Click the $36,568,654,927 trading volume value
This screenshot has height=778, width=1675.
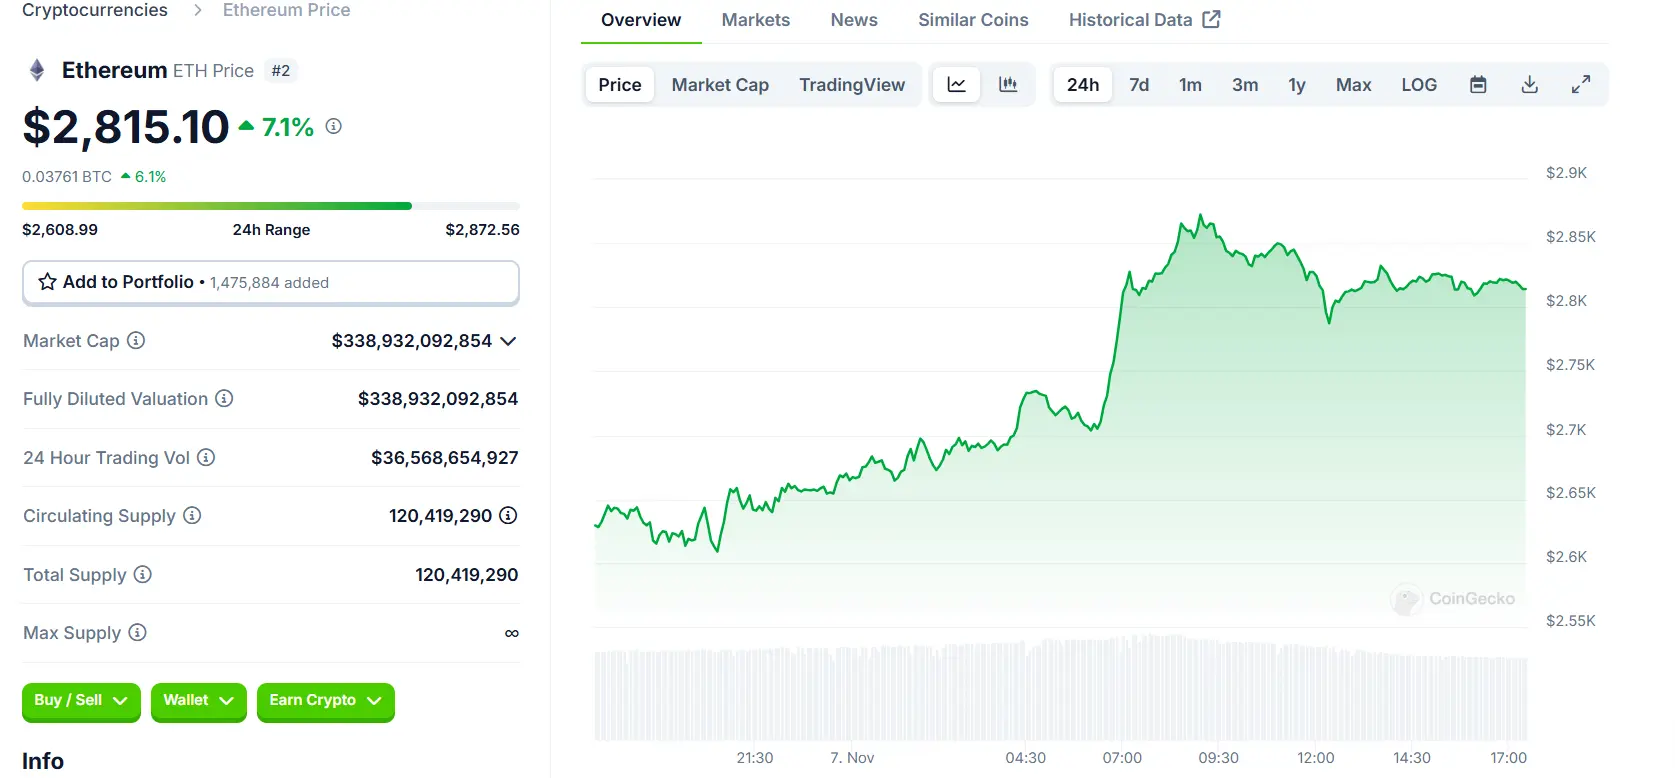(x=445, y=458)
